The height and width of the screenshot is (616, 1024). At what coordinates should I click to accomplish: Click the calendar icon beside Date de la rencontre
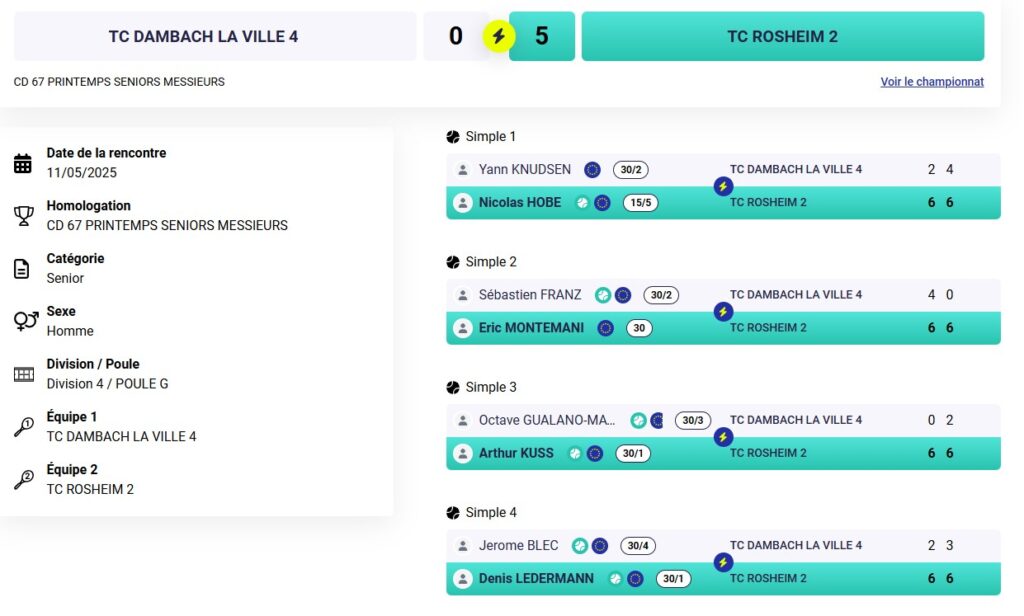(23, 163)
